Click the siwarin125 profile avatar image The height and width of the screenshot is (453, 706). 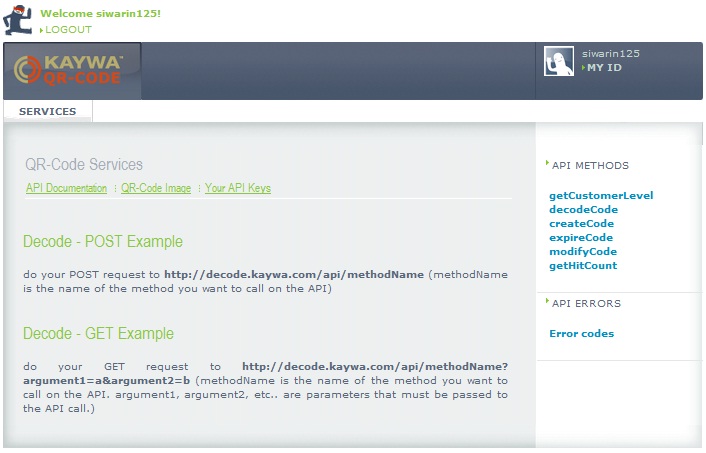(558, 61)
